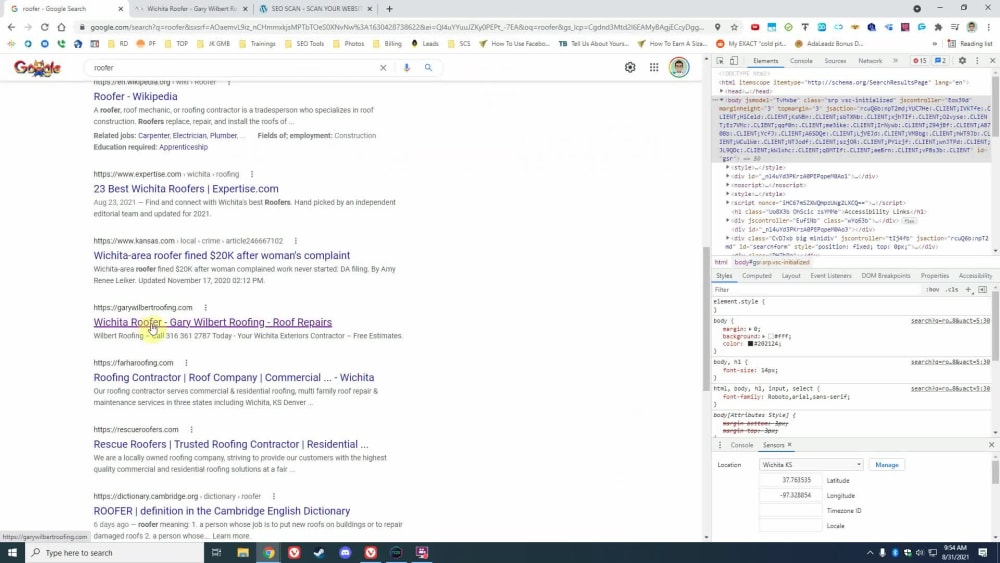1000x563 pixels.
Task: Go to the browser home page
Action: (61, 27)
